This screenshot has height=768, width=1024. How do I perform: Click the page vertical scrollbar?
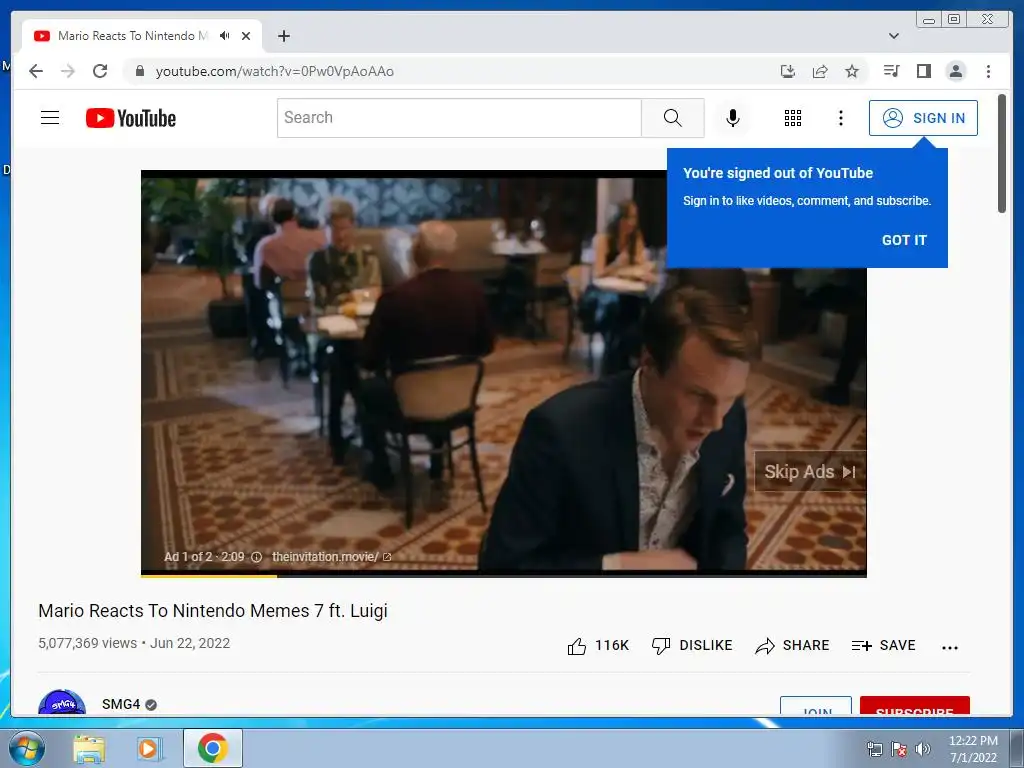(1002, 153)
